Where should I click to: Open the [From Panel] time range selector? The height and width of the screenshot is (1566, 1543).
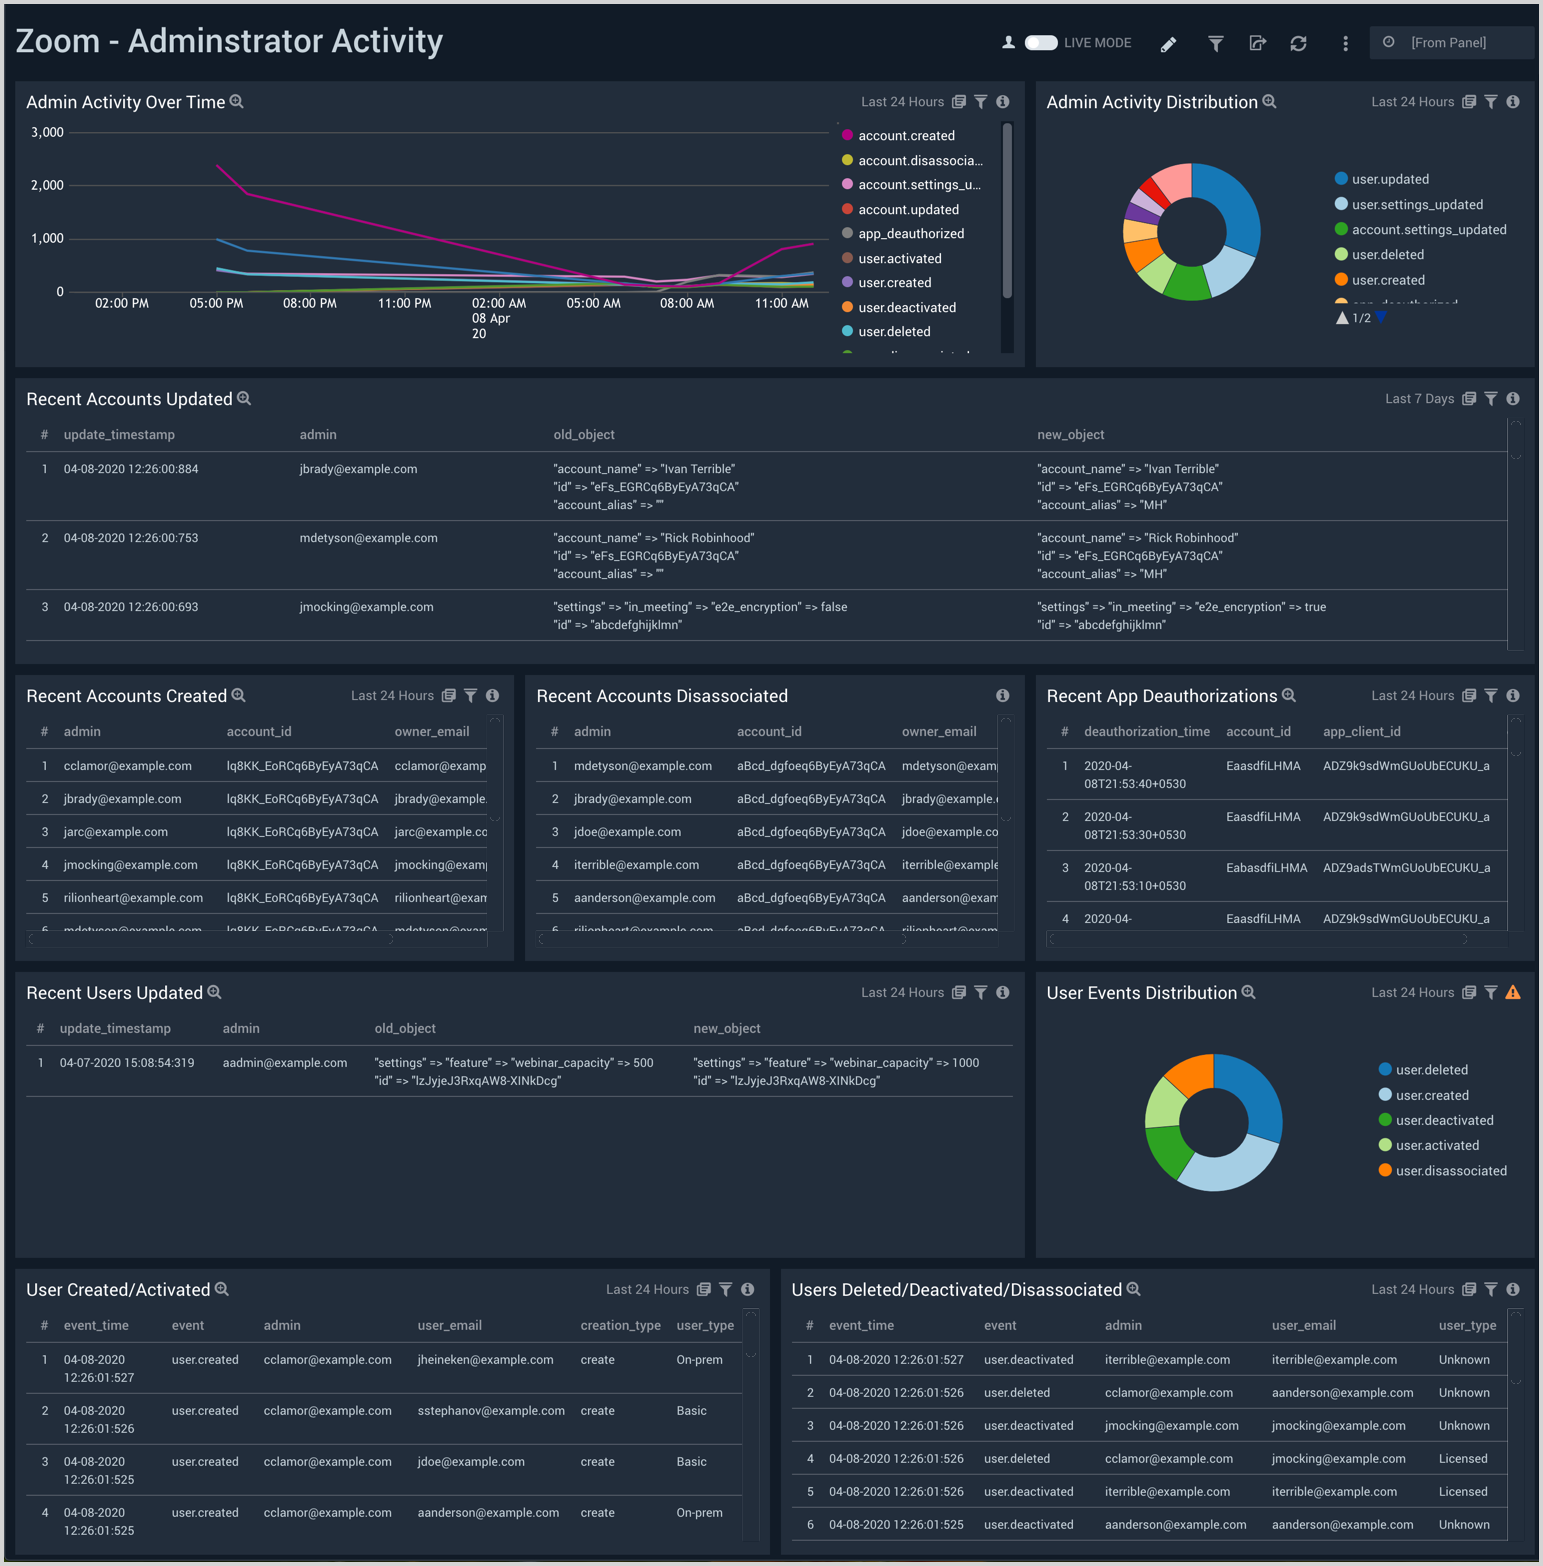1450,43
